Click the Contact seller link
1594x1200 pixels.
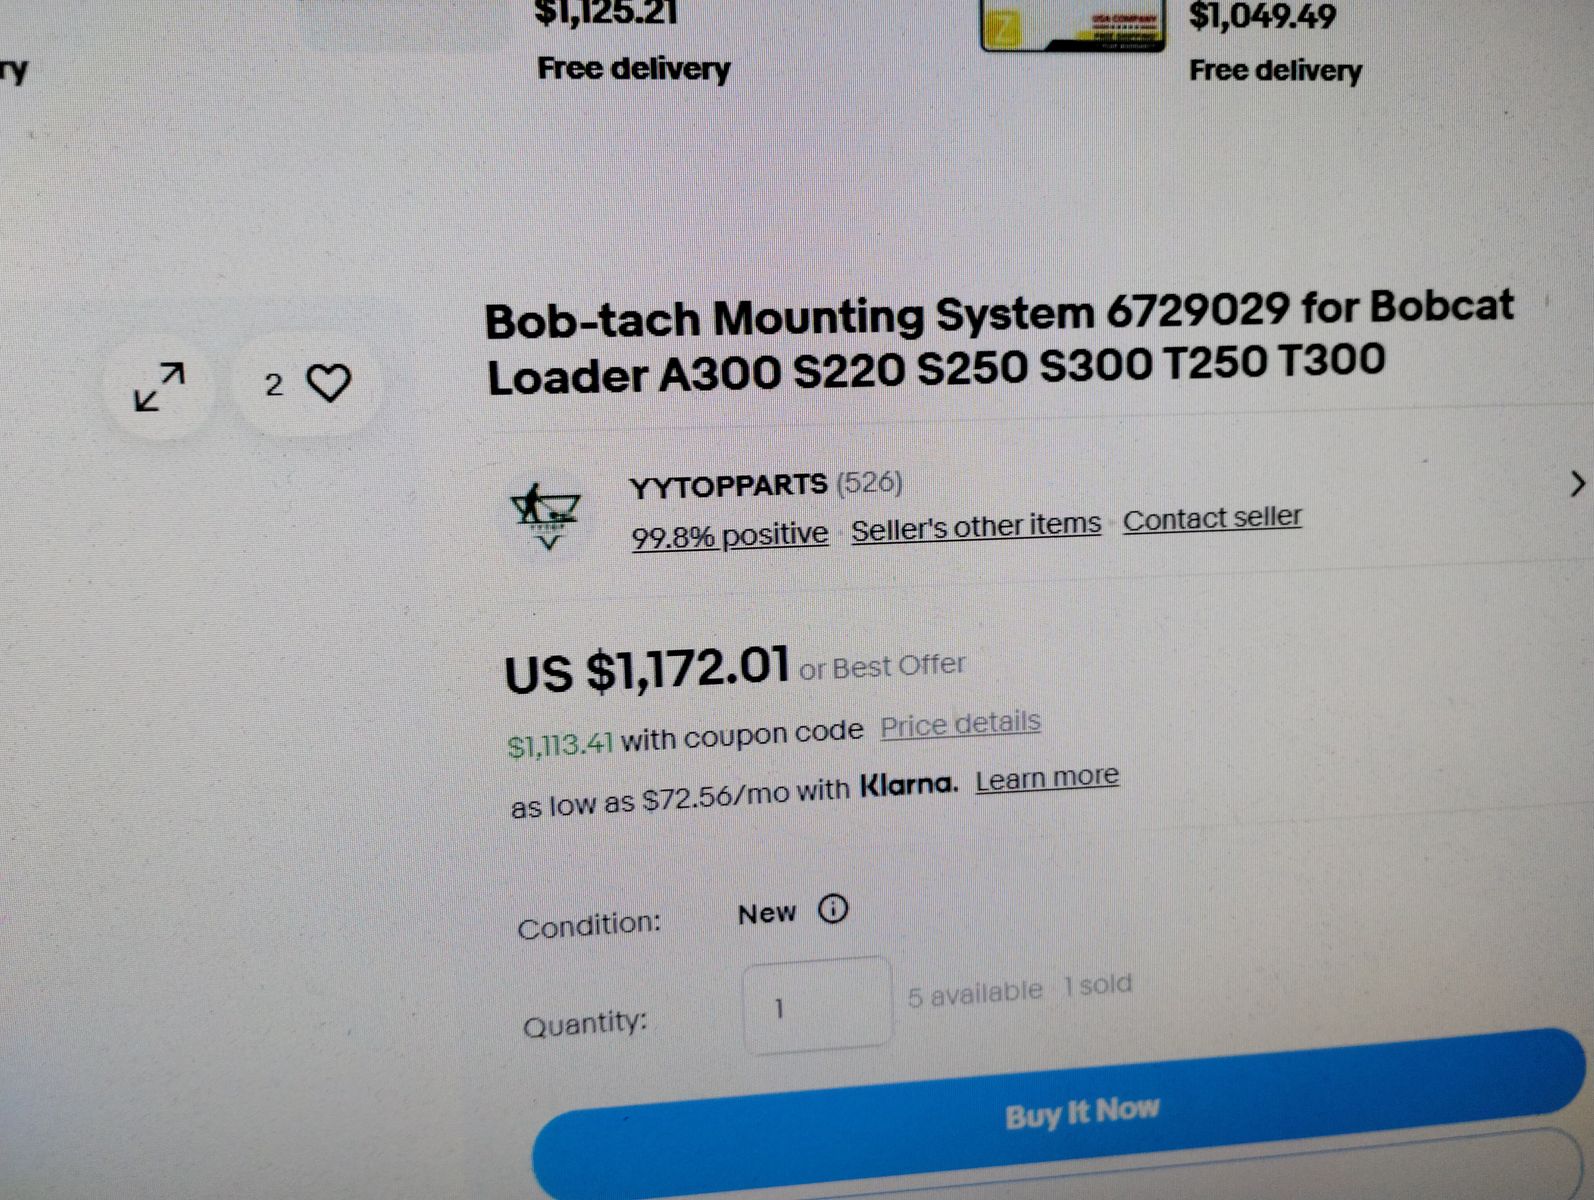1212,518
